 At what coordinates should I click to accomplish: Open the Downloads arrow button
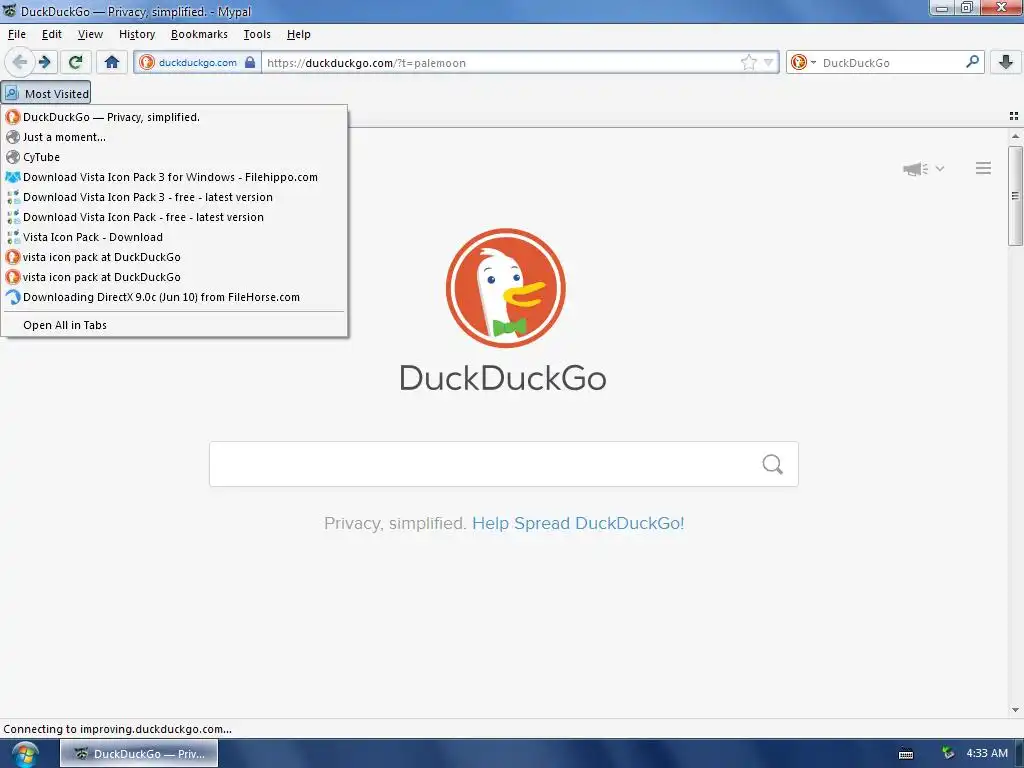1006,62
